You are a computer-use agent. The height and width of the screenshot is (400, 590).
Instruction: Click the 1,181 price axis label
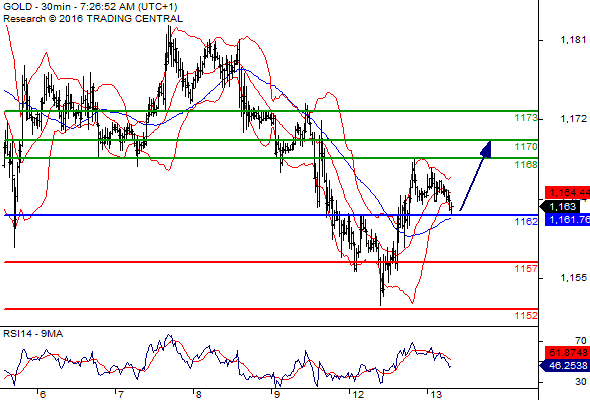573,40
